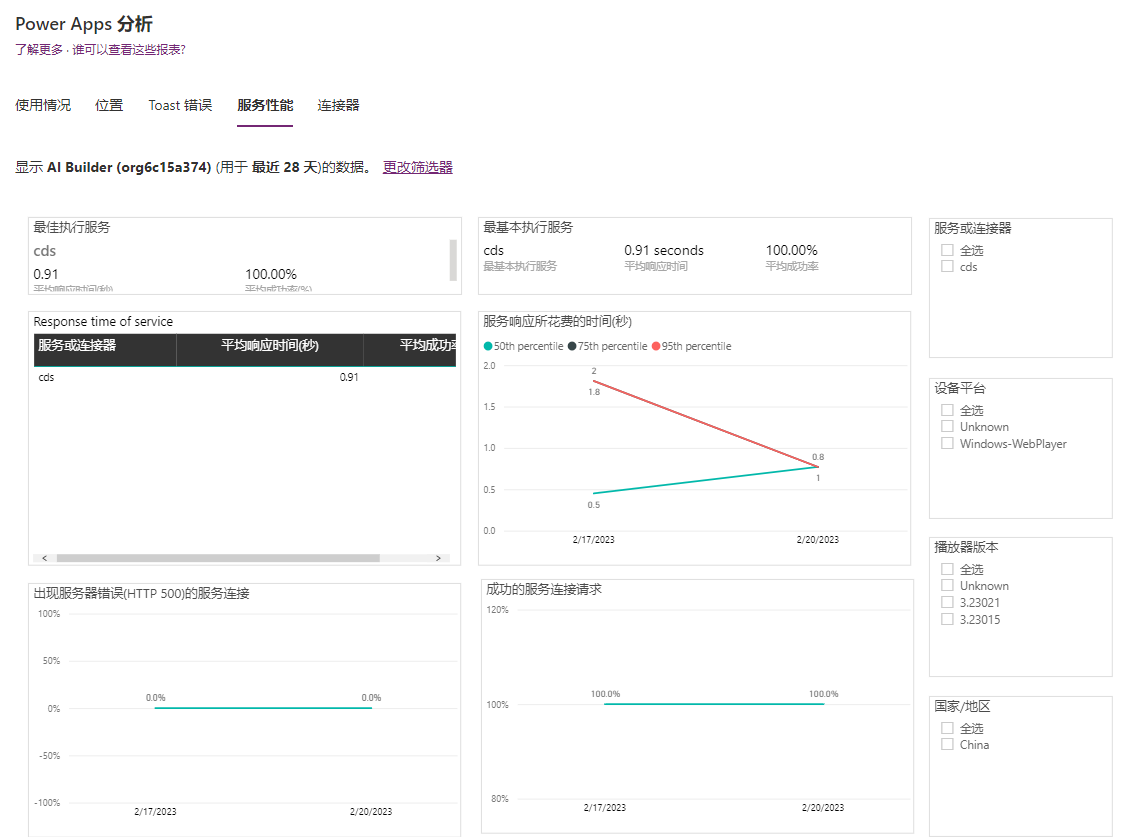This screenshot has height=837, width=1146.
Task: Go to the 连接器 tab
Action: coord(338,105)
